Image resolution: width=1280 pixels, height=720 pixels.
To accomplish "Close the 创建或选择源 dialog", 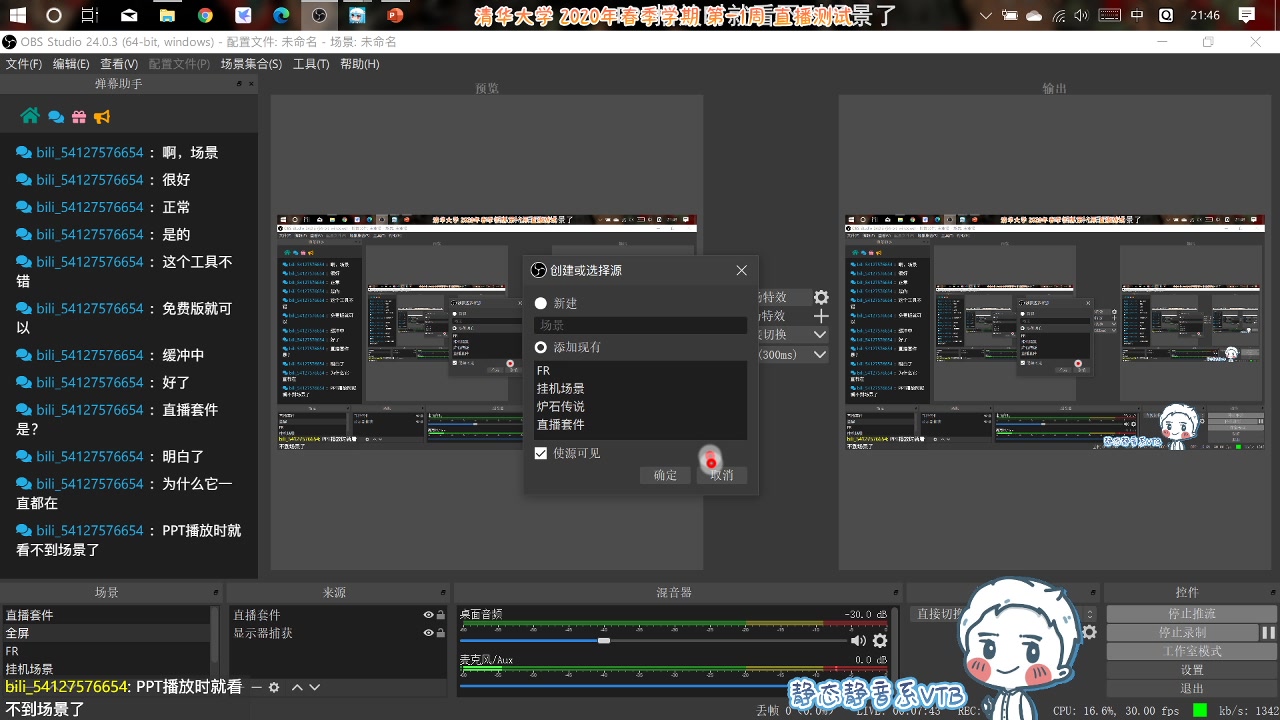I will 741,270.
